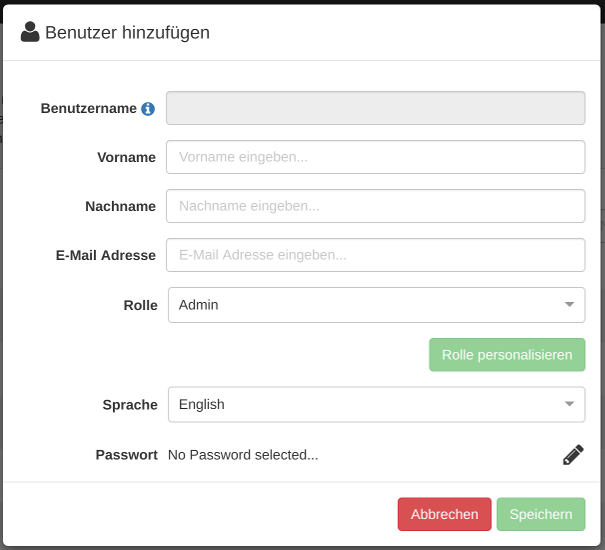
Task: Click into the Nachname text field
Action: (375, 206)
